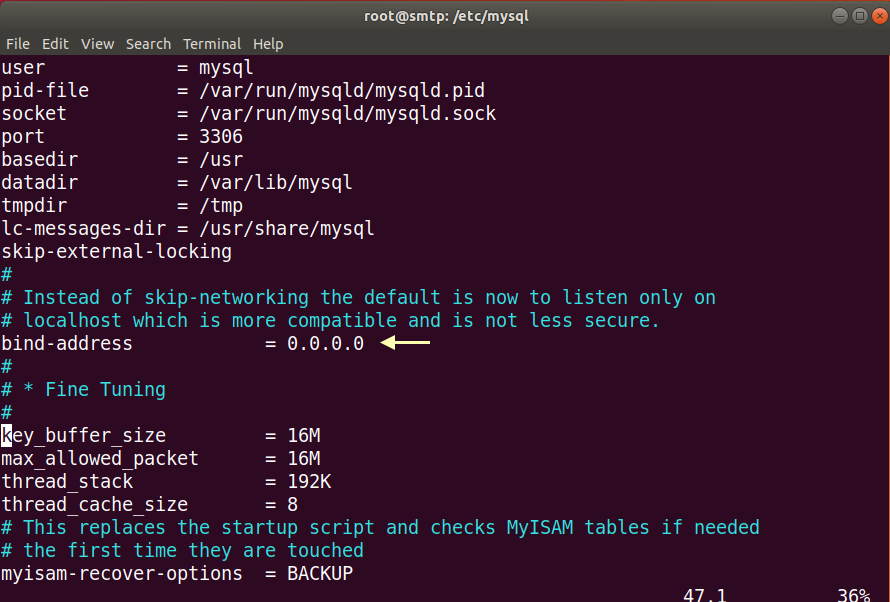Click the 36% scroll position indicator
890x602 pixels.
click(854, 594)
